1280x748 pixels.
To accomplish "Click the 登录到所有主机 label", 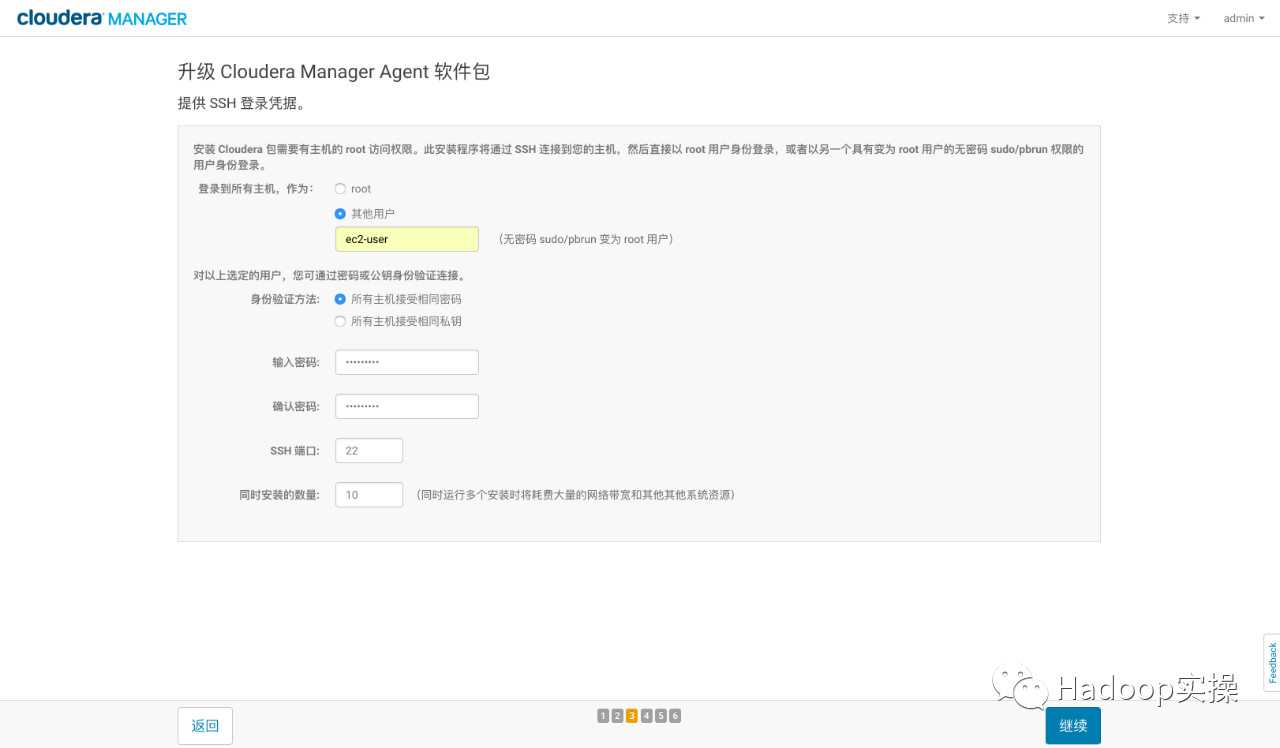I will coord(256,189).
